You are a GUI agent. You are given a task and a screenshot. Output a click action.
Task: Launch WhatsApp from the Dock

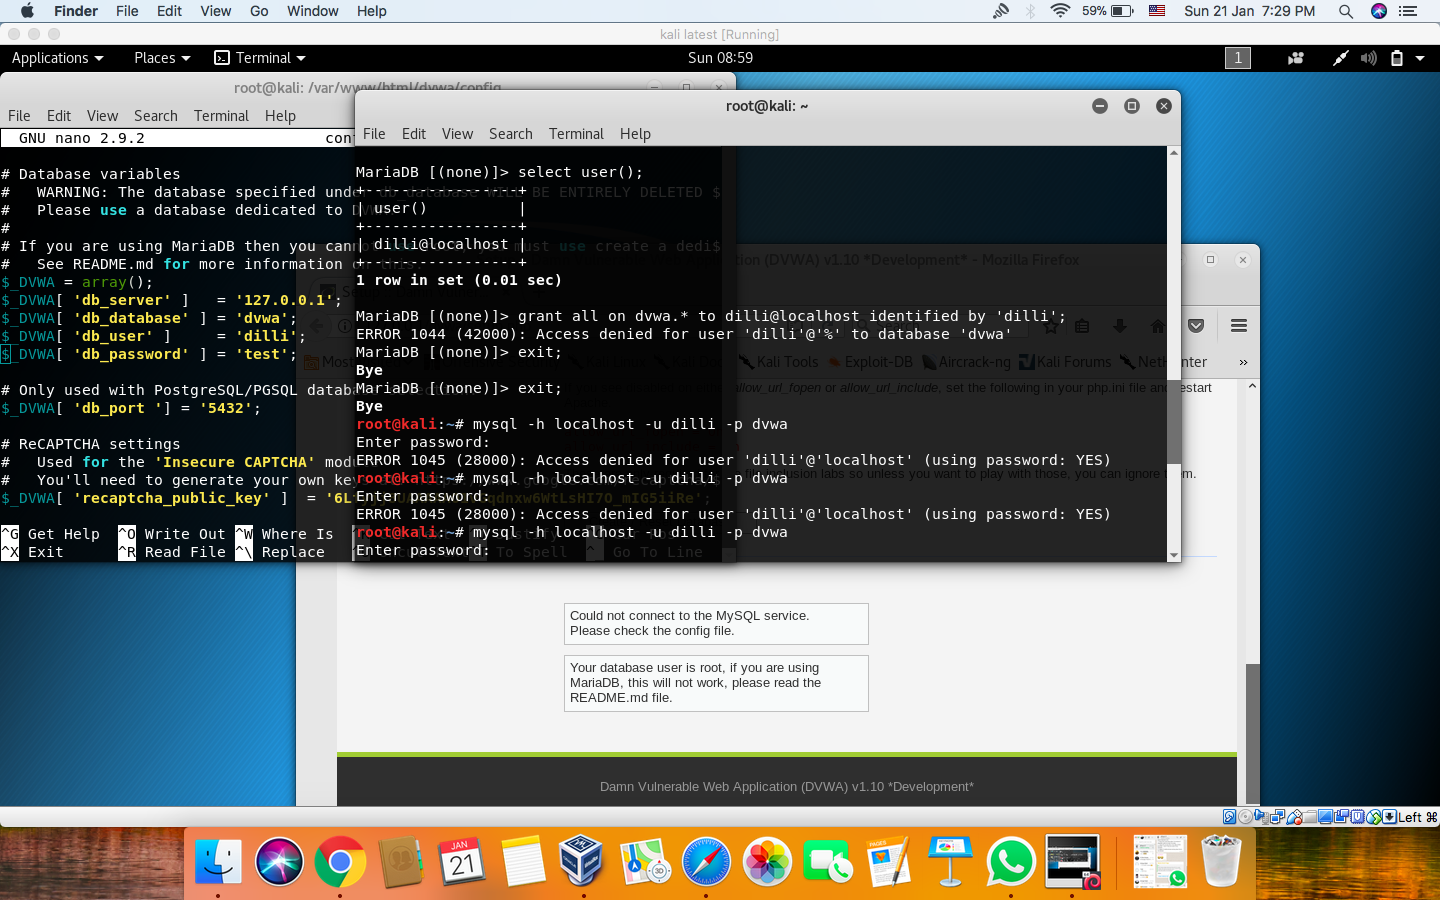(1010, 860)
